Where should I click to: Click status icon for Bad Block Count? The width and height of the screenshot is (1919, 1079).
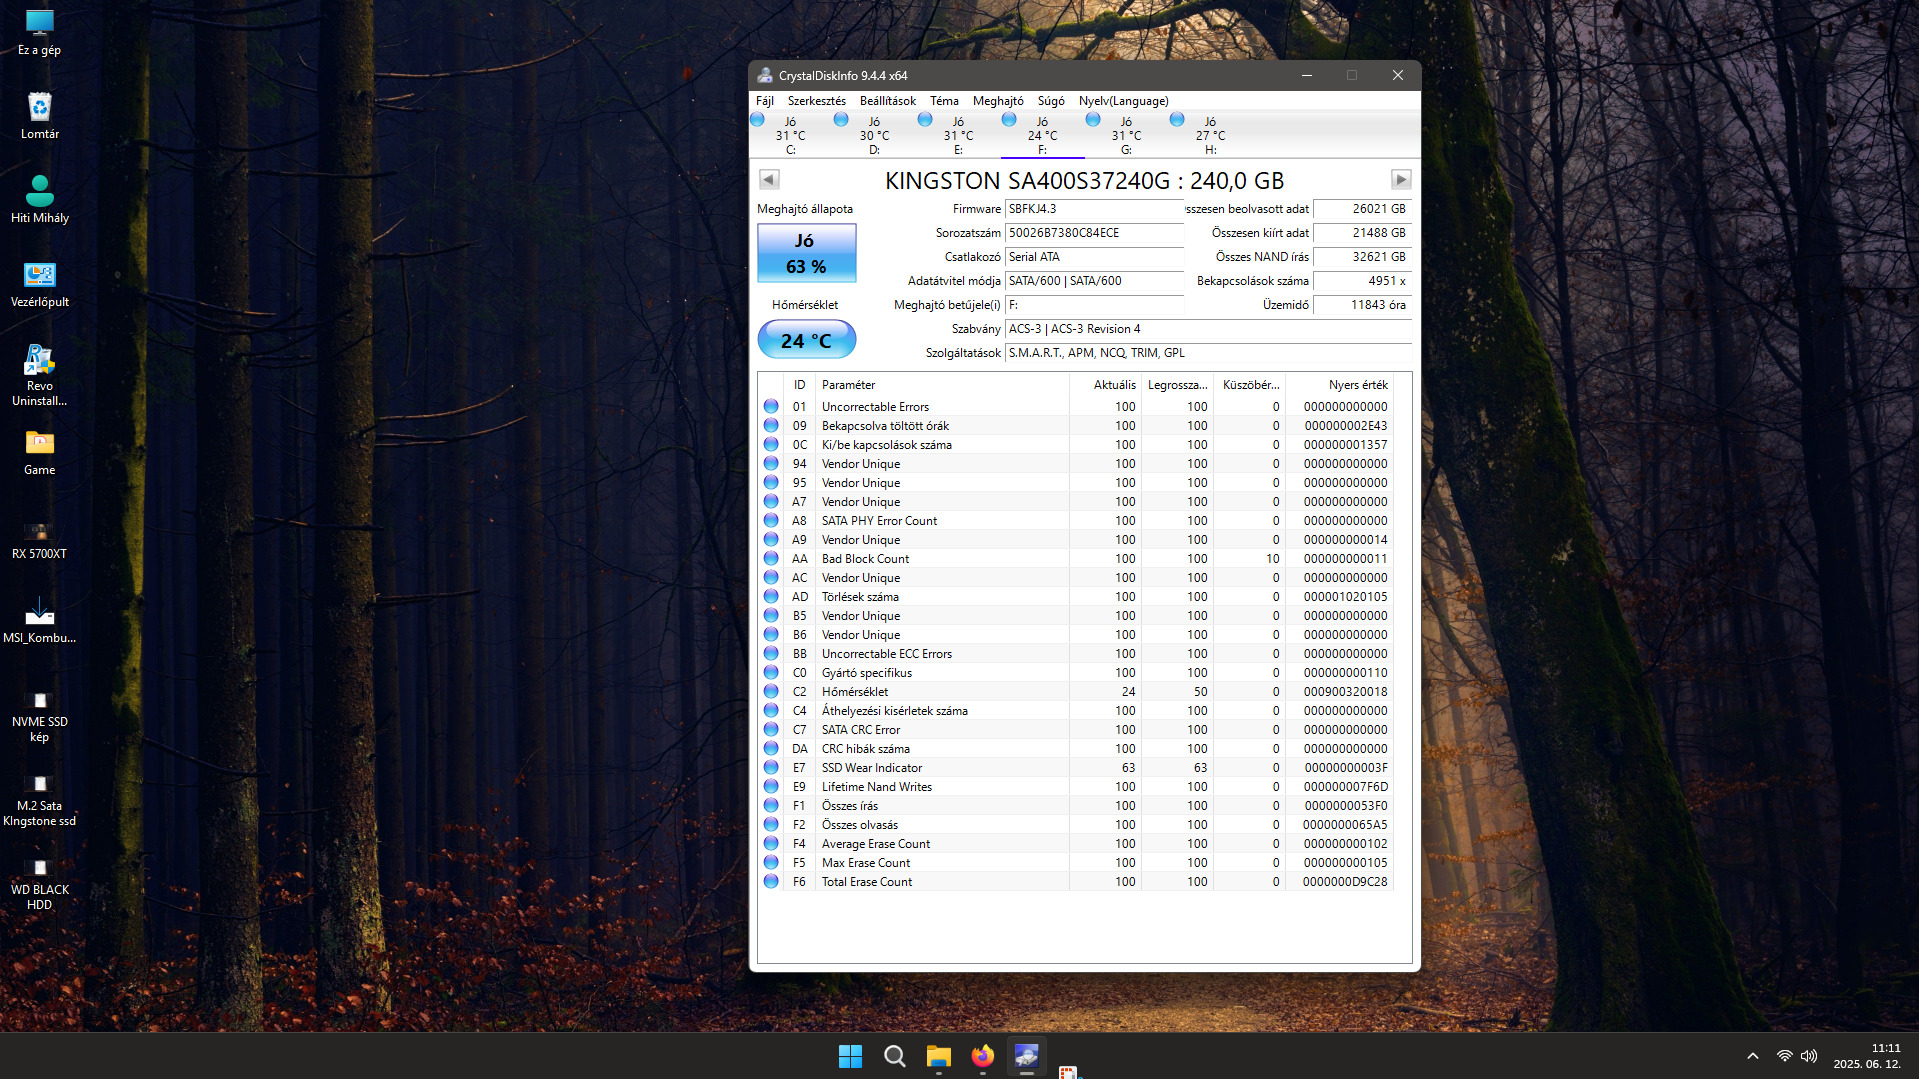(x=771, y=559)
